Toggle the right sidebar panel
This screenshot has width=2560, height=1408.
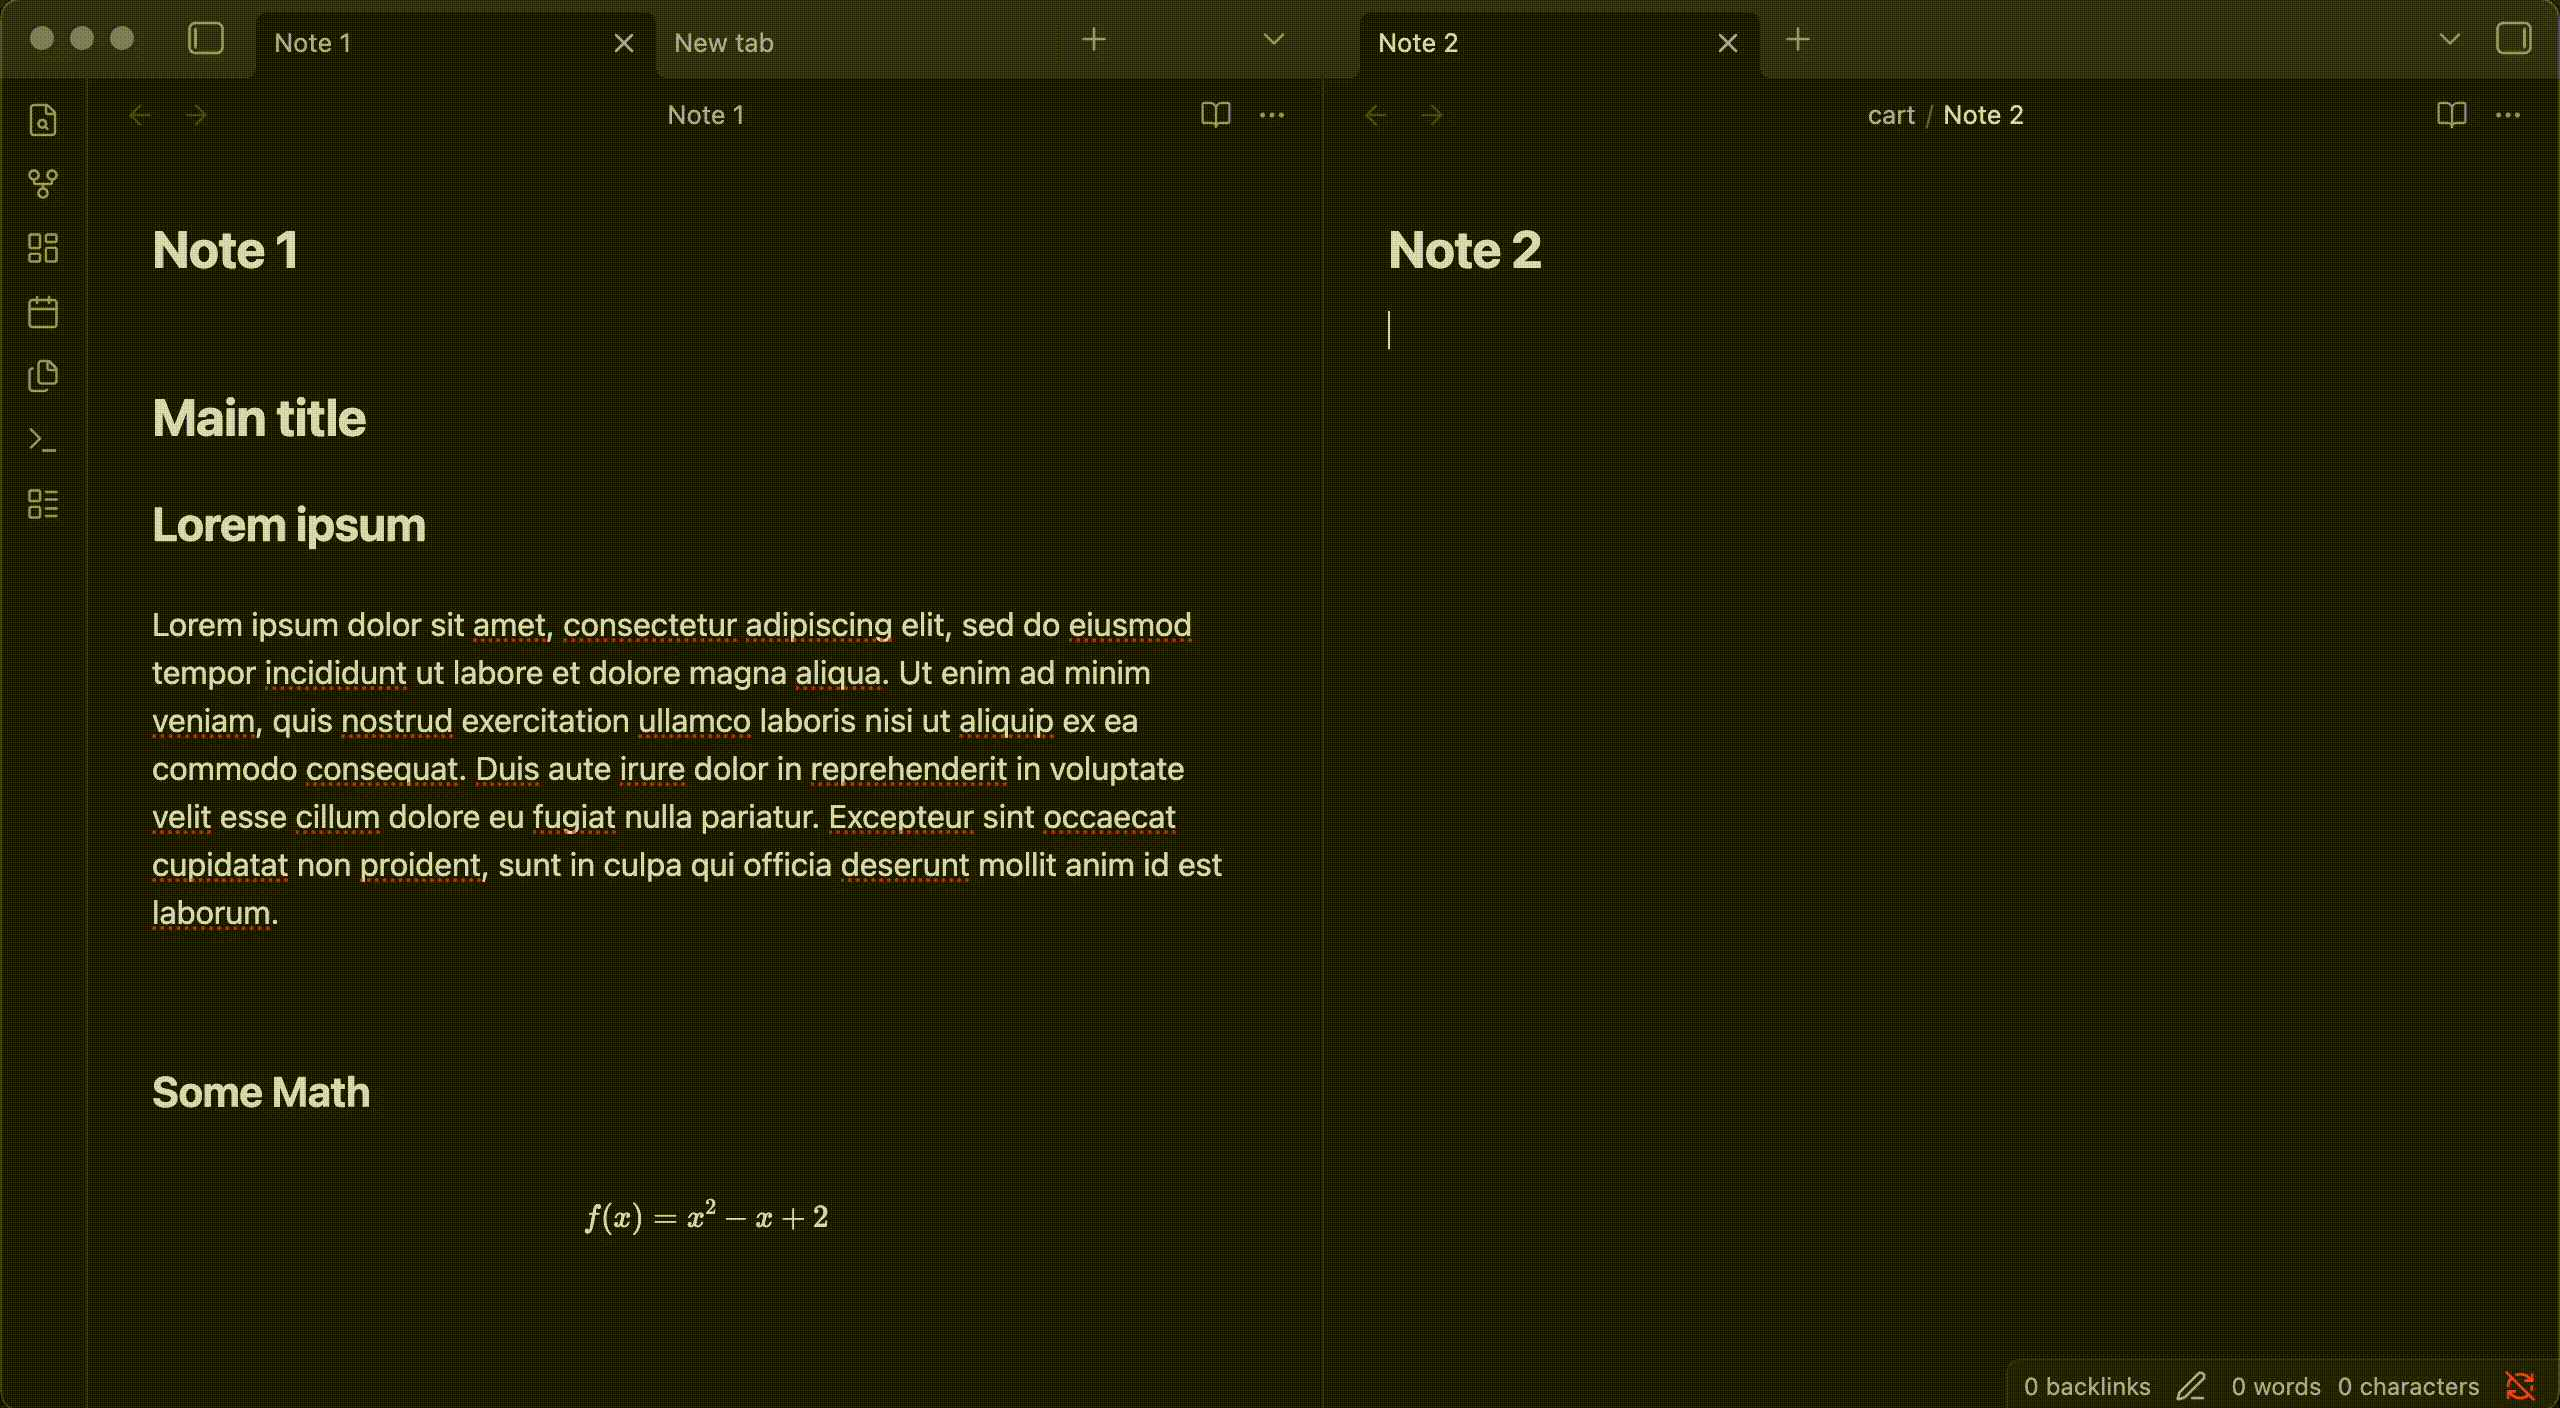(x=2513, y=40)
